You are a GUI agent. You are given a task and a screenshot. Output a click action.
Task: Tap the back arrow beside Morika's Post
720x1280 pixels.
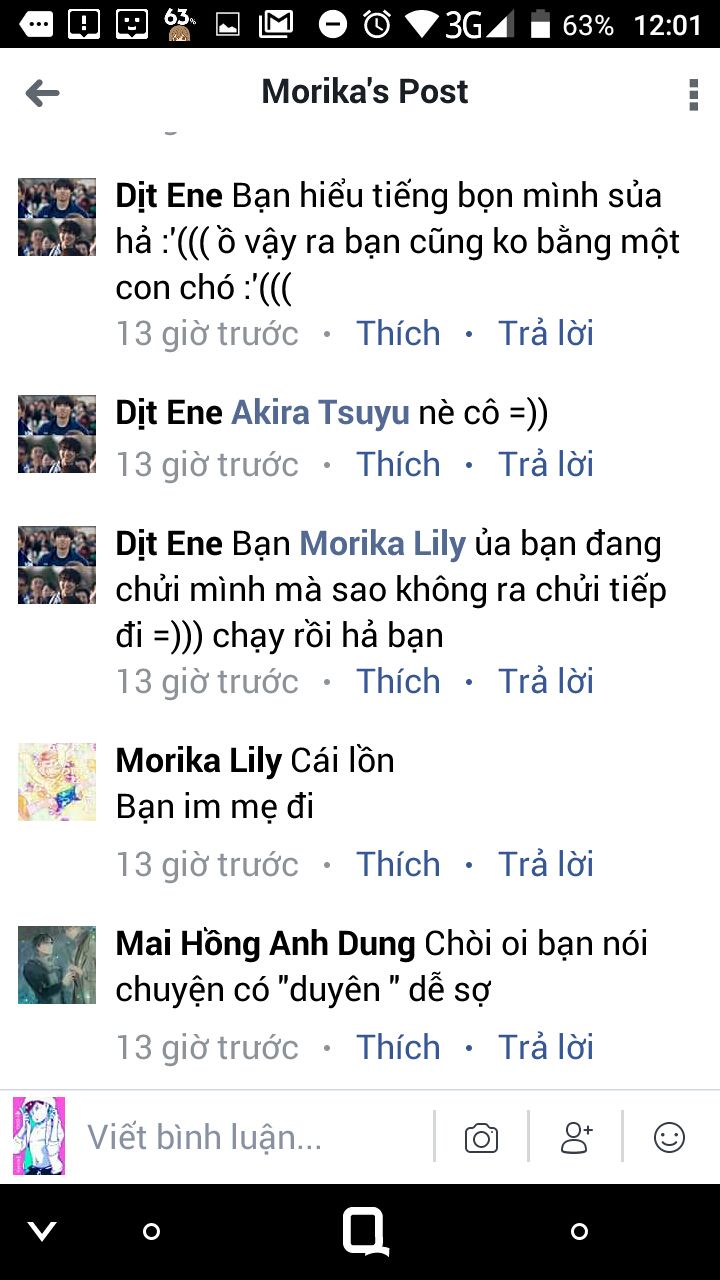tap(42, 93)
